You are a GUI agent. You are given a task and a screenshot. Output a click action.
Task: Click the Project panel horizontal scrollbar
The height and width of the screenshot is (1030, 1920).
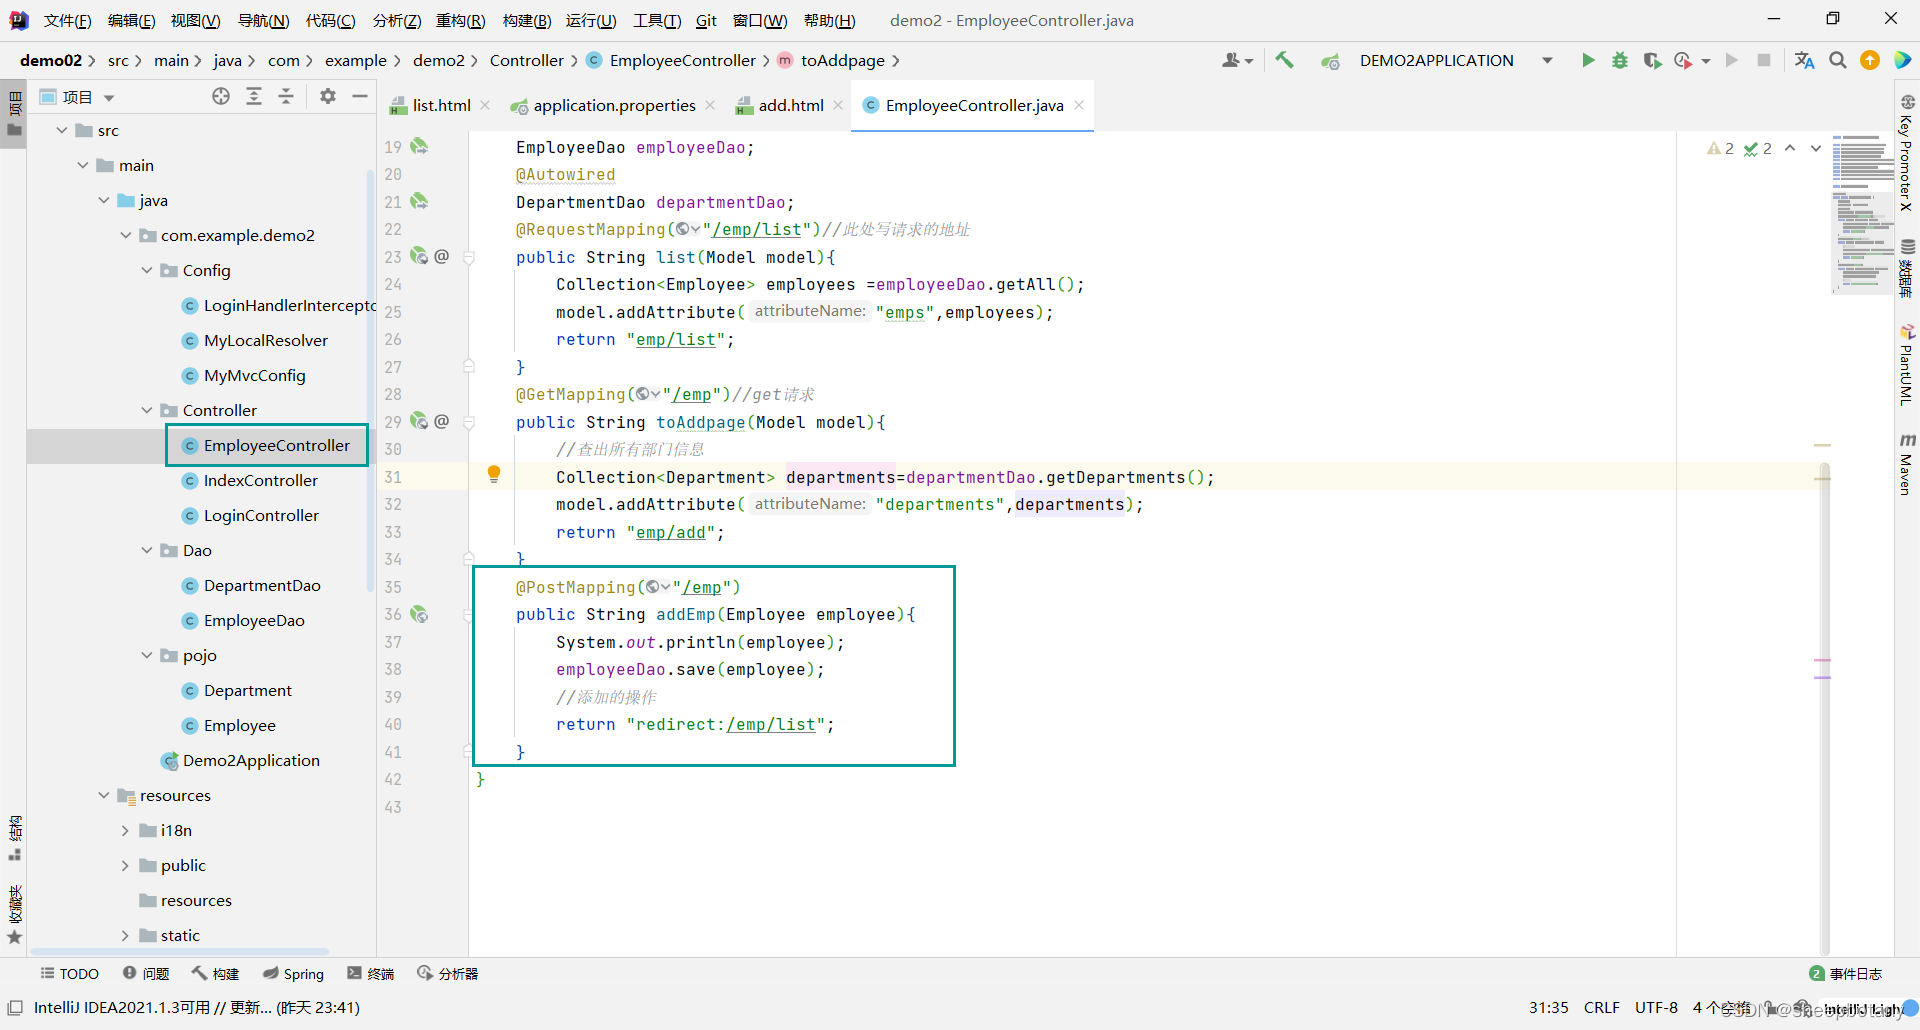pos(180,951)
